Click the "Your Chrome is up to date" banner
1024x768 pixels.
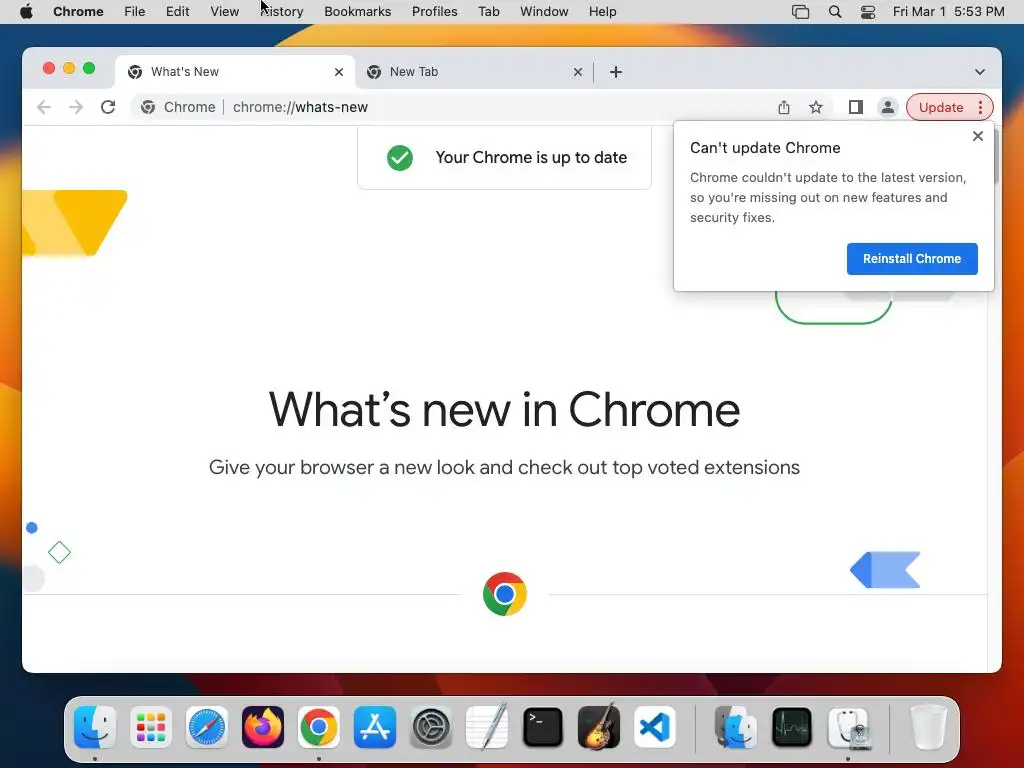504,157
